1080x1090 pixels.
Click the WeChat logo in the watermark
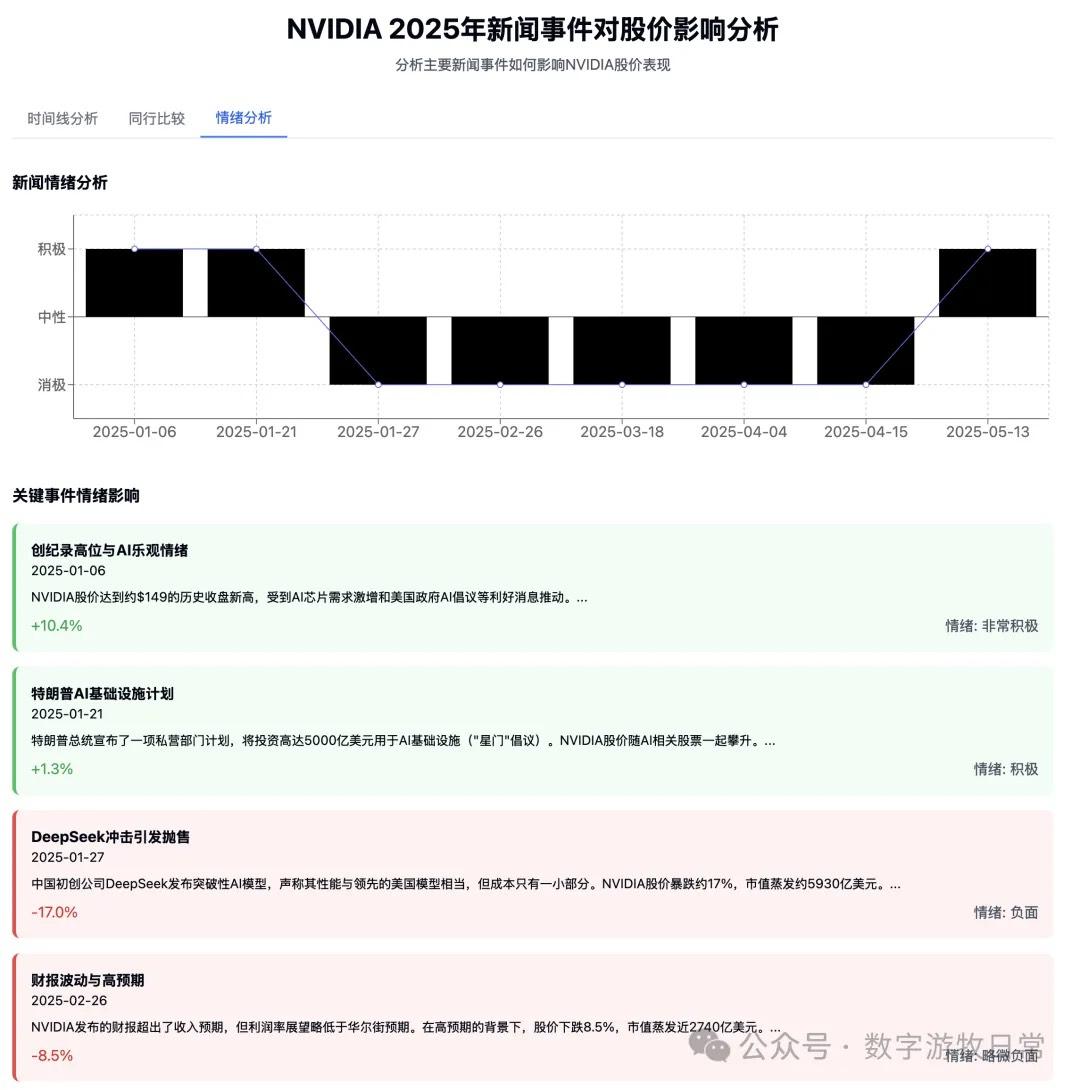pos(716,1047)
